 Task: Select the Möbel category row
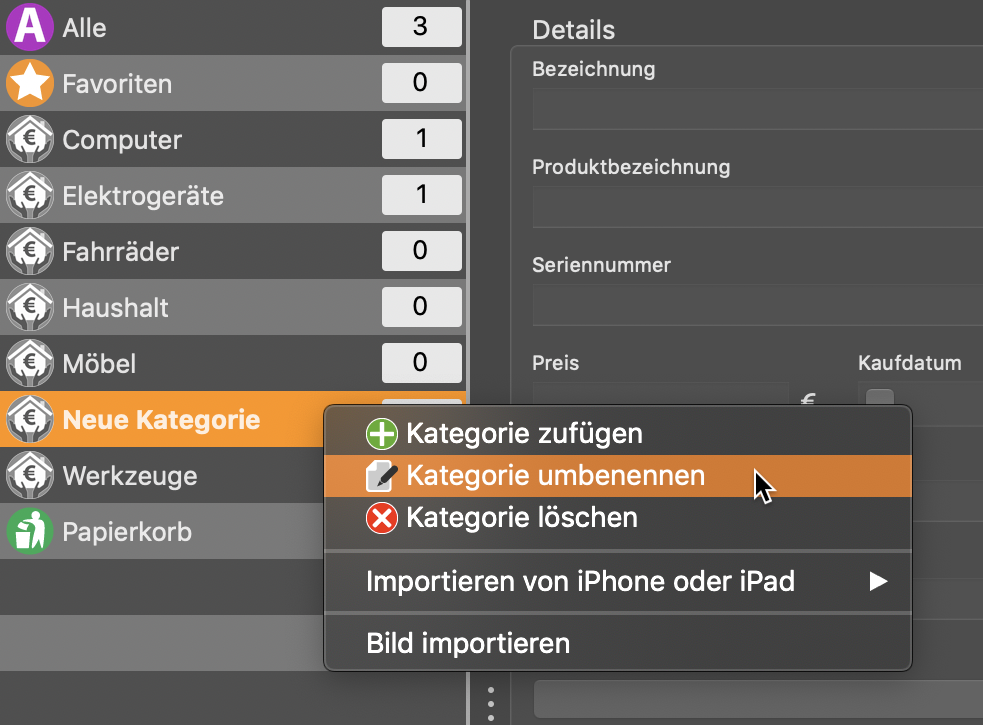pos(233,362)
